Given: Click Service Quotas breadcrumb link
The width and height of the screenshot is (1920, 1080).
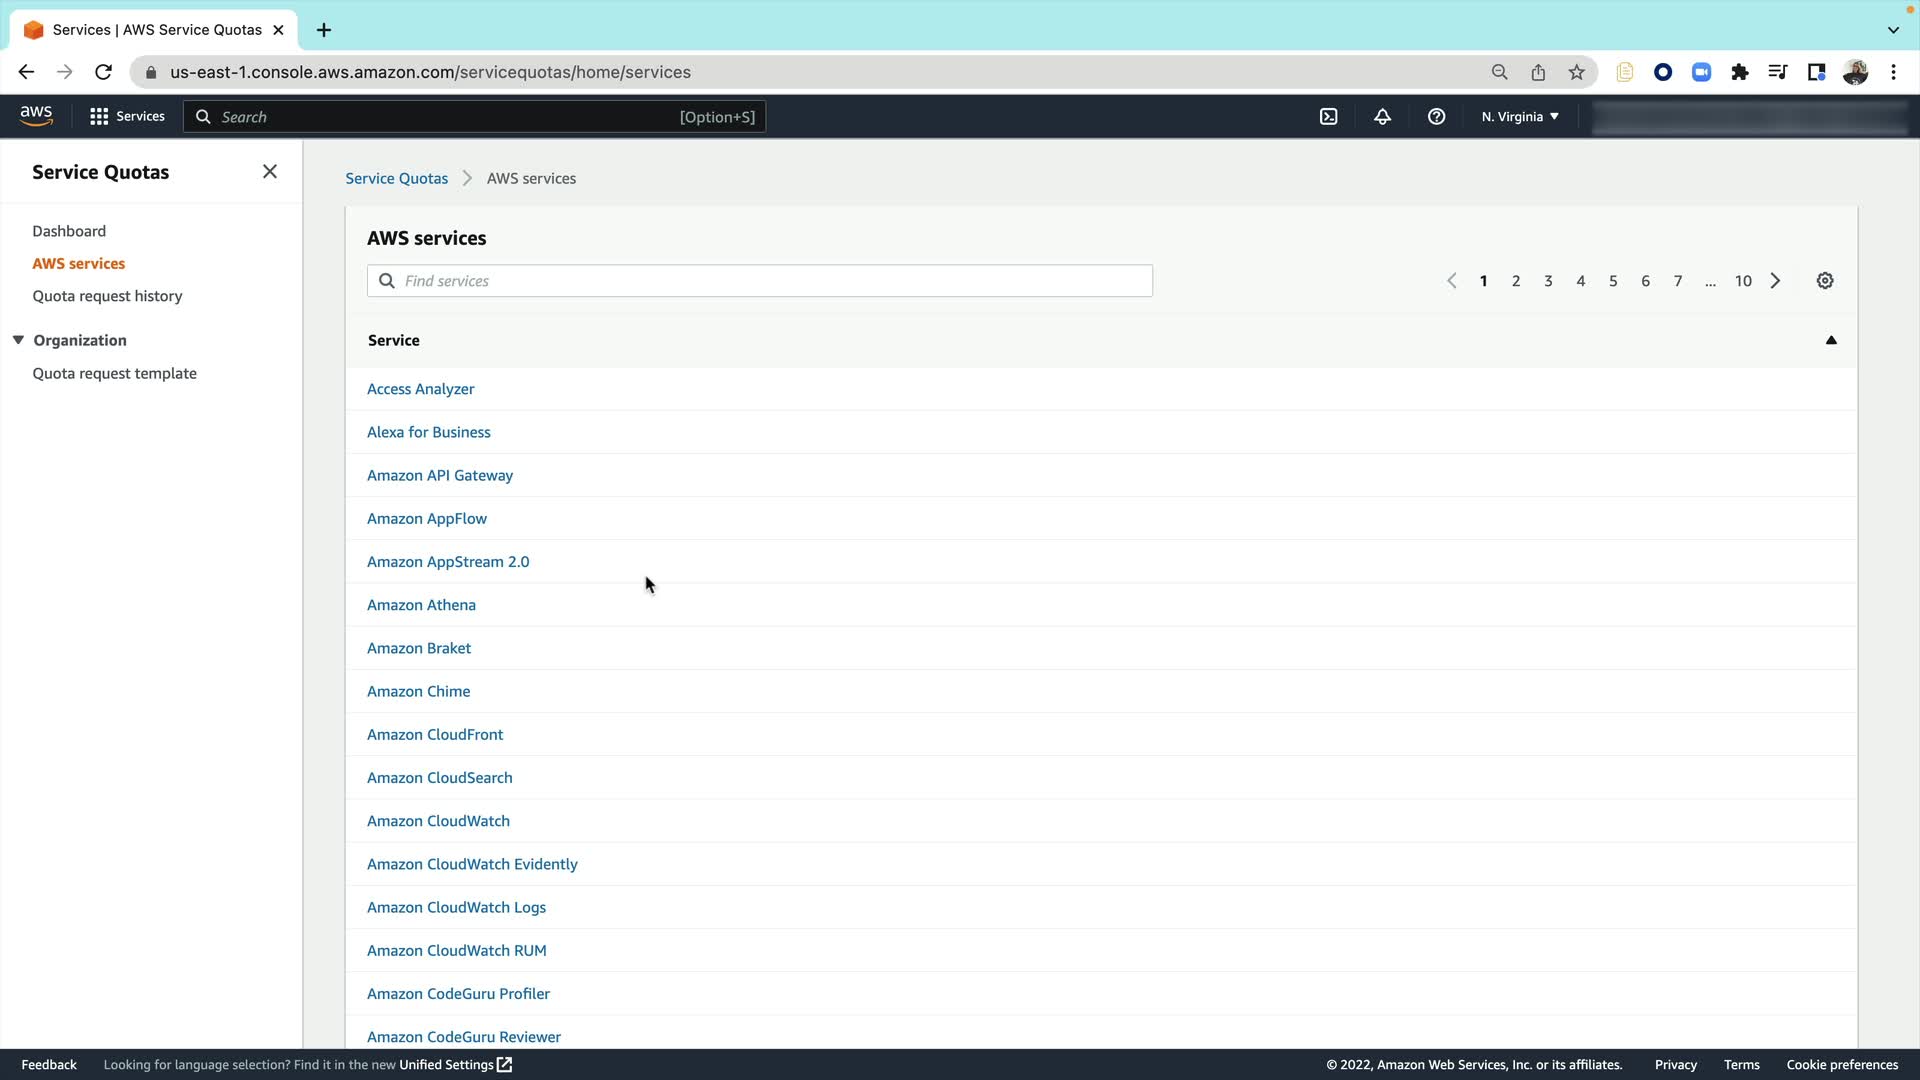Looking at the screenshot, I should pyautogui.click(x=396, y=179).
